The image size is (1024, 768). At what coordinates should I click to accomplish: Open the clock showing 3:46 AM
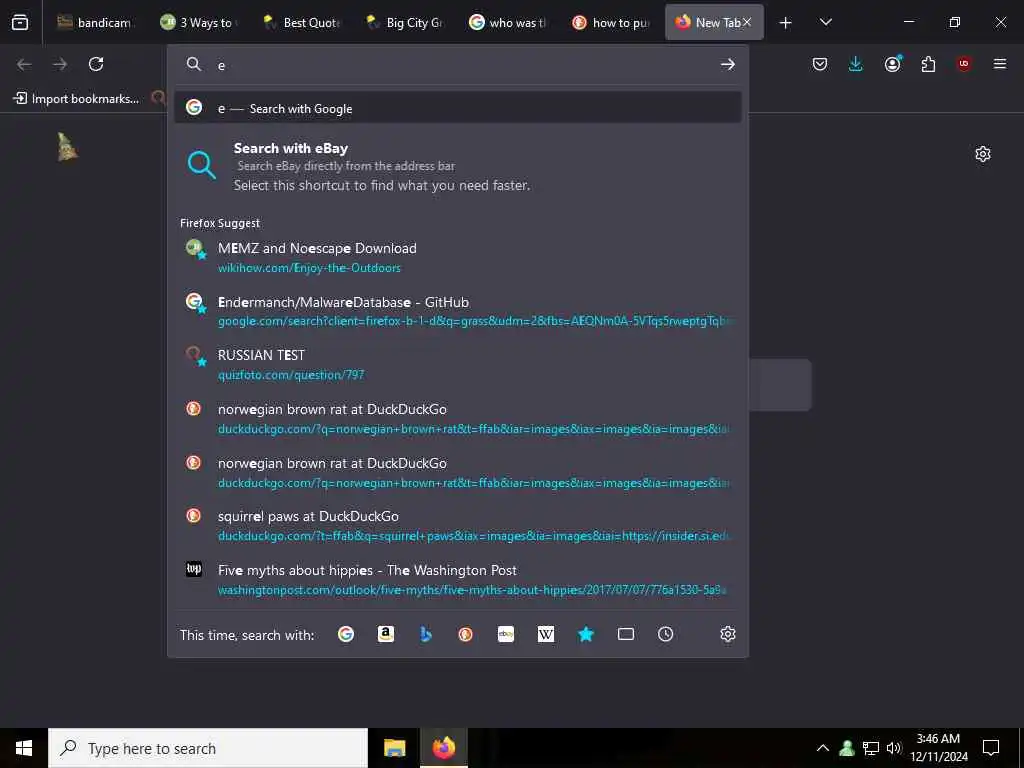(938, 748)
